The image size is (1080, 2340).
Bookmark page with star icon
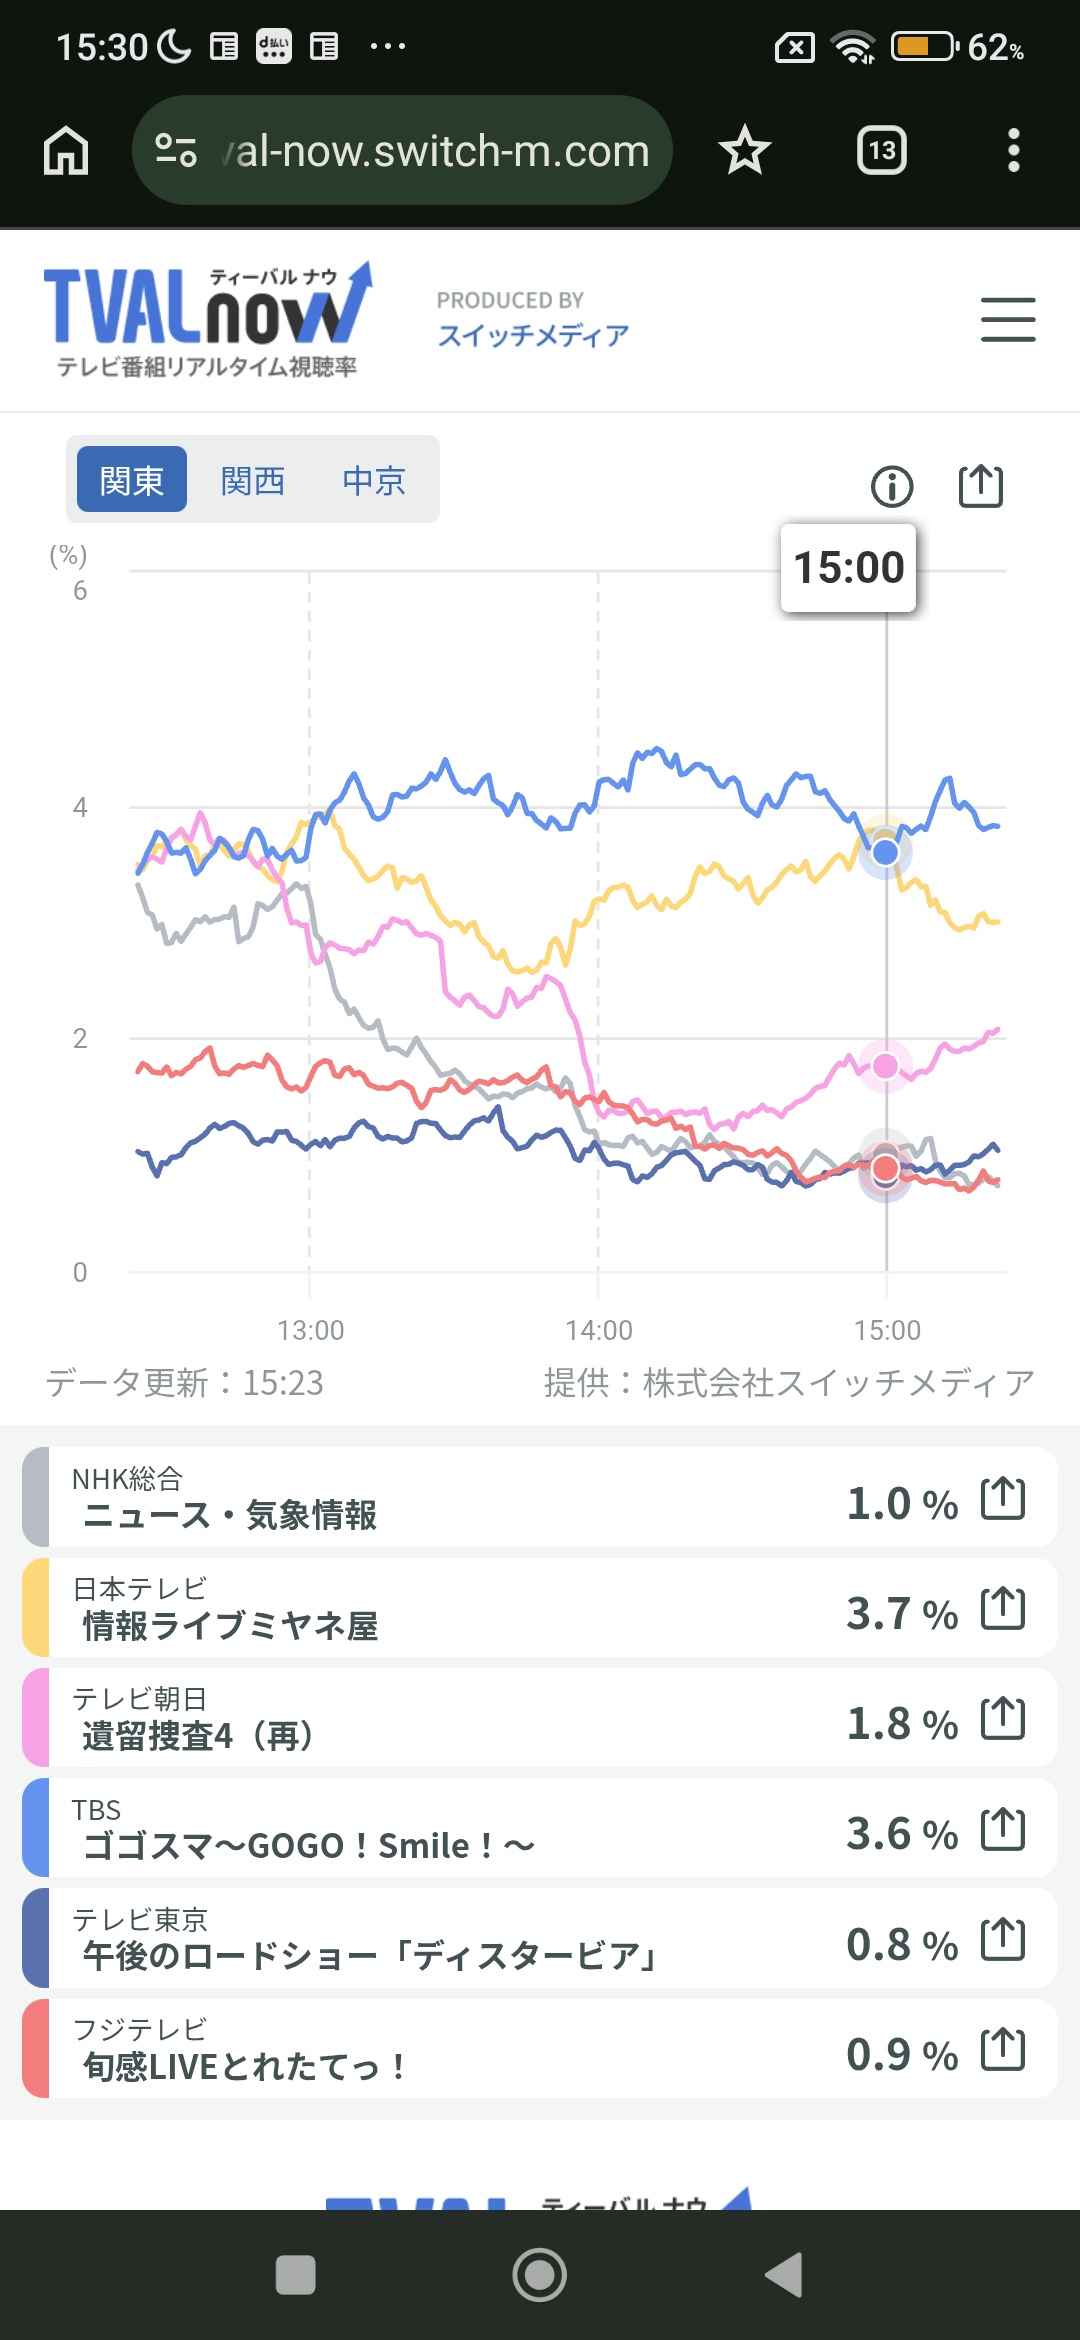click(745, 151)
